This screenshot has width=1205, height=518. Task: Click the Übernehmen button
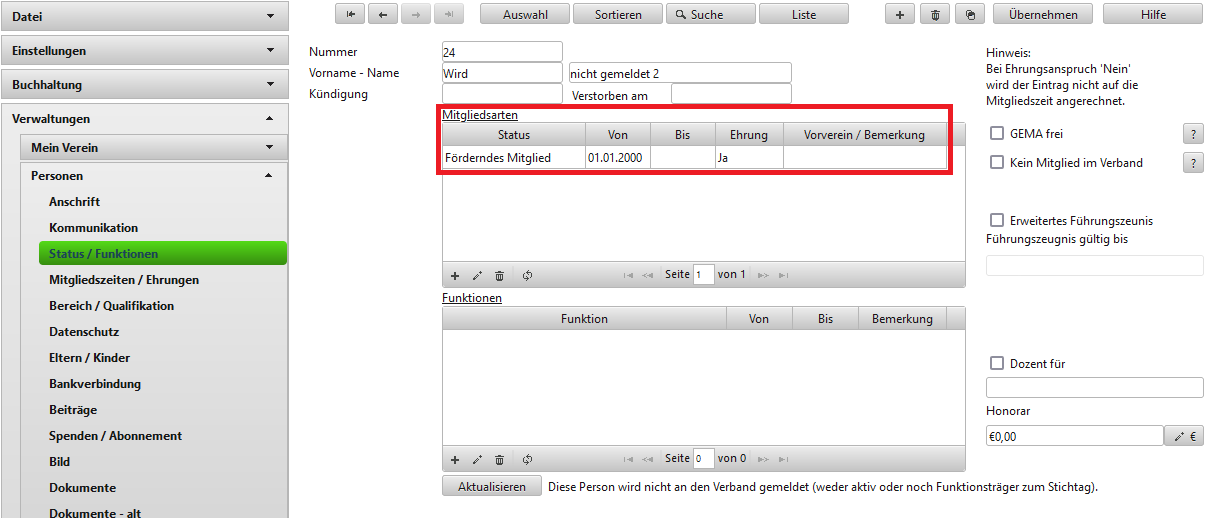tap(1043, 14)
